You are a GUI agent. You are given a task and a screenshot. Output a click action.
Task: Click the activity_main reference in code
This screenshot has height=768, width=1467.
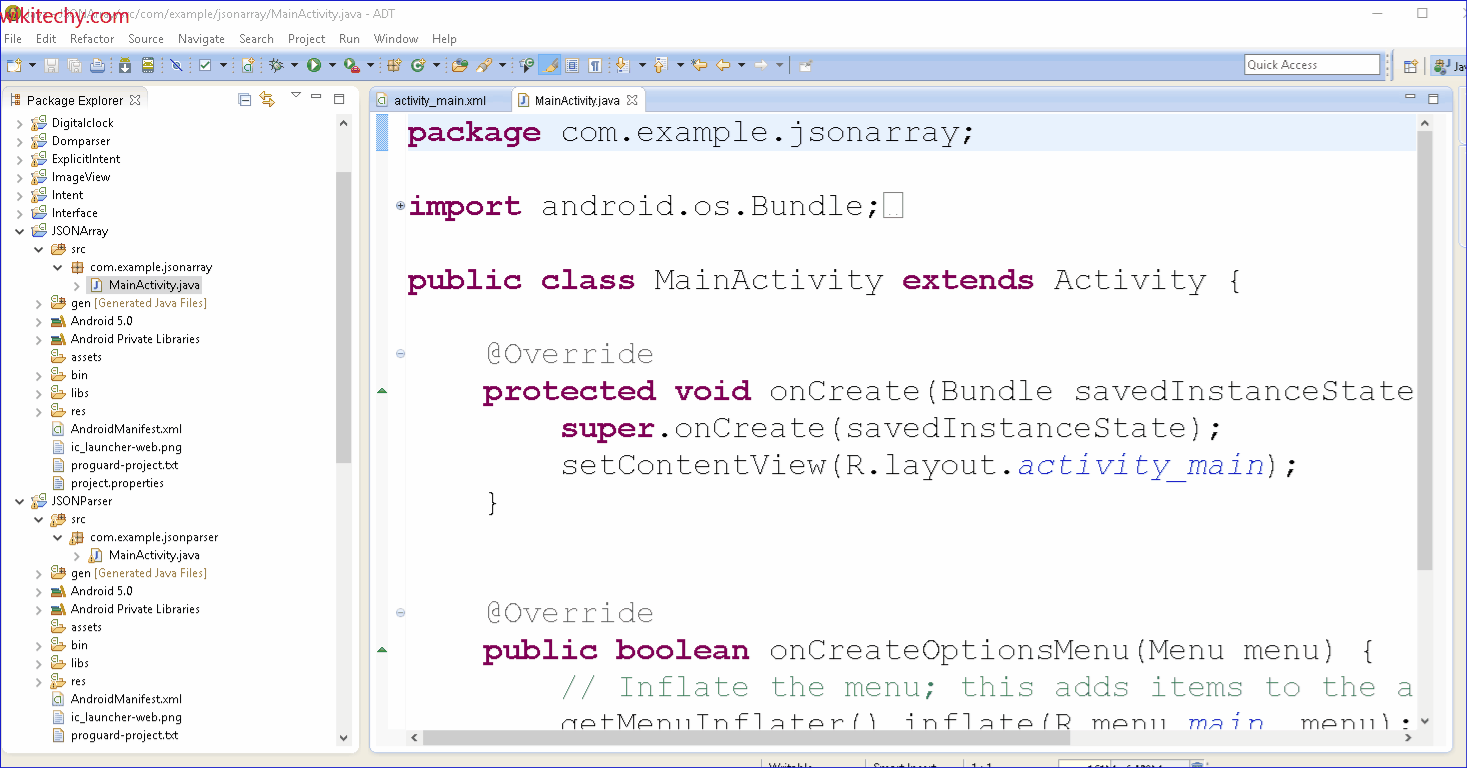click(x=1141, y=465)
